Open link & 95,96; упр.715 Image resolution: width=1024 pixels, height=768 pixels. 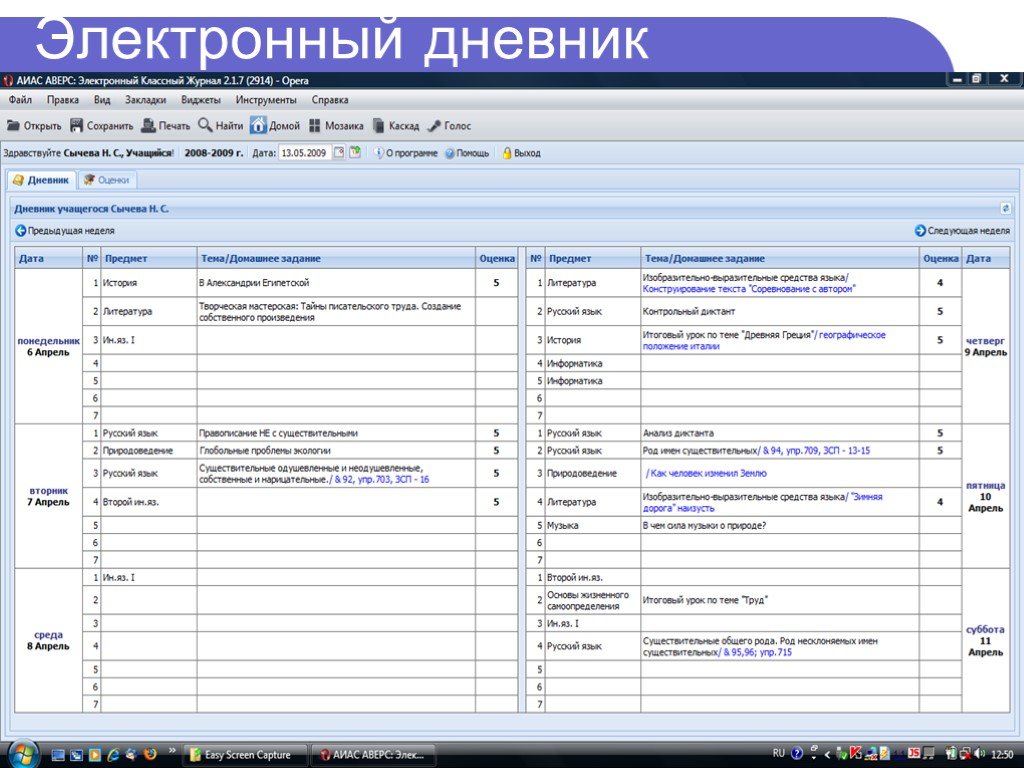point(757,652)
